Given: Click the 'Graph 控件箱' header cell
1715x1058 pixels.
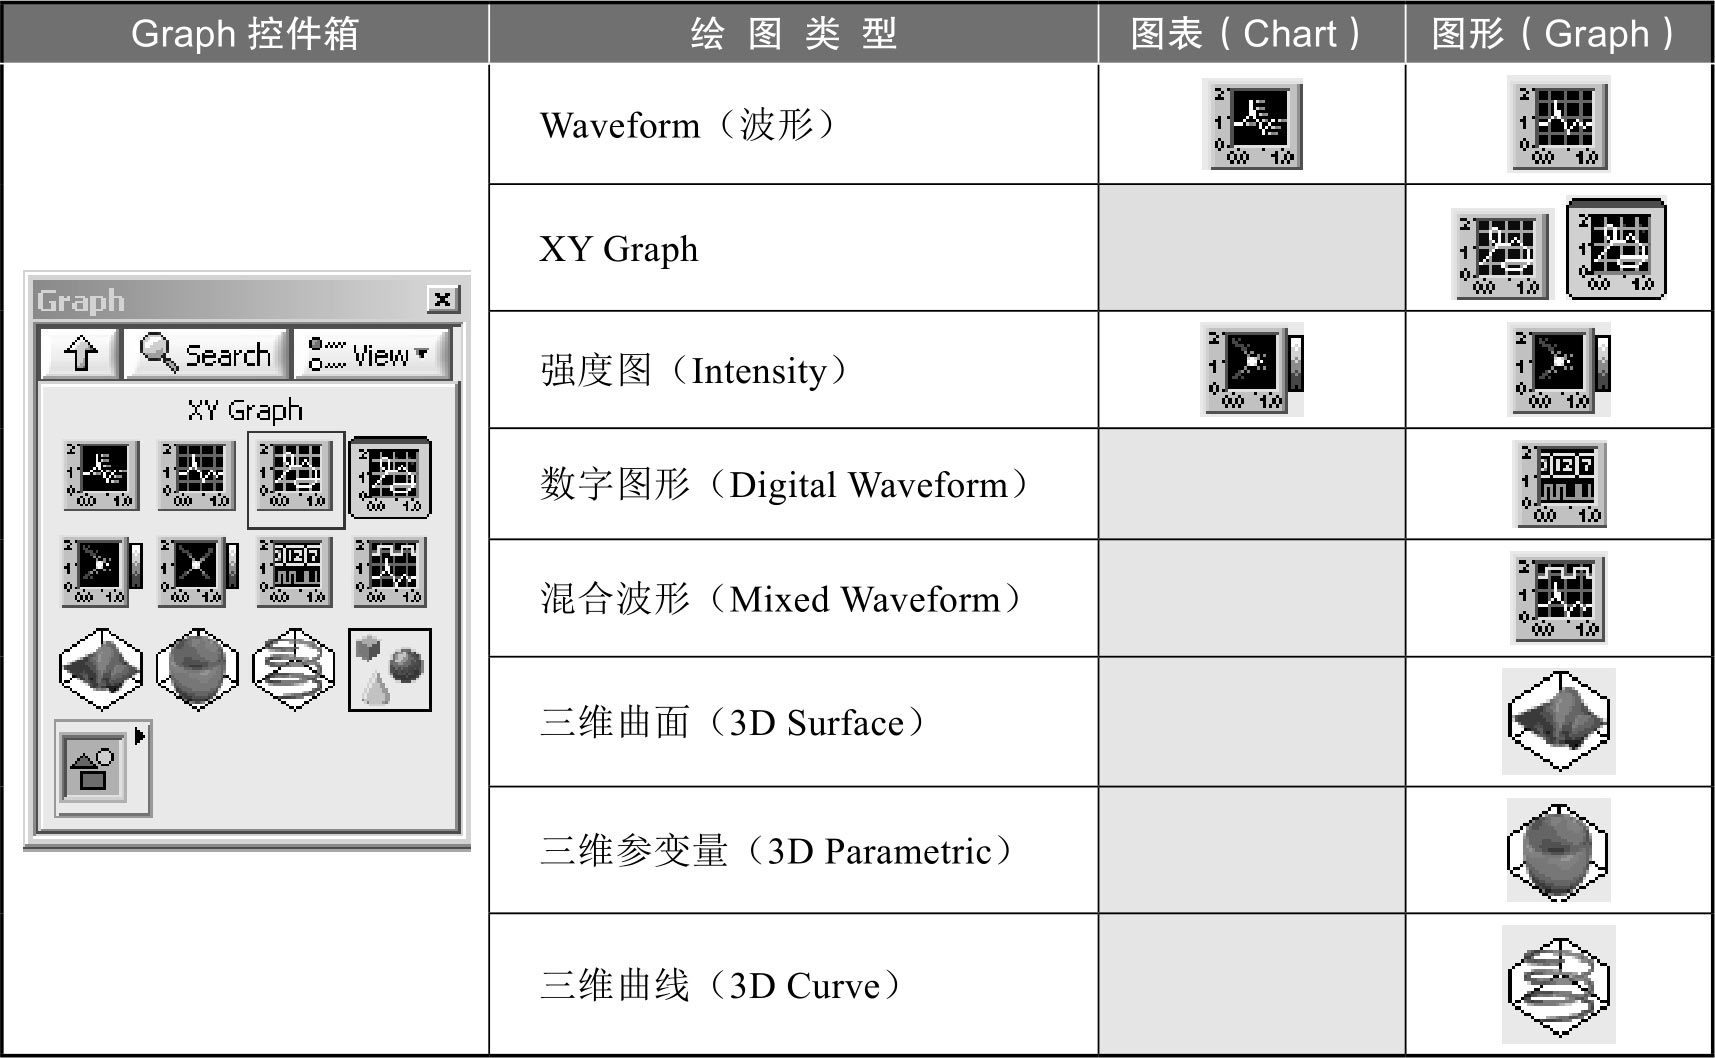Looking at the screenshot, I should click(245, 33).
